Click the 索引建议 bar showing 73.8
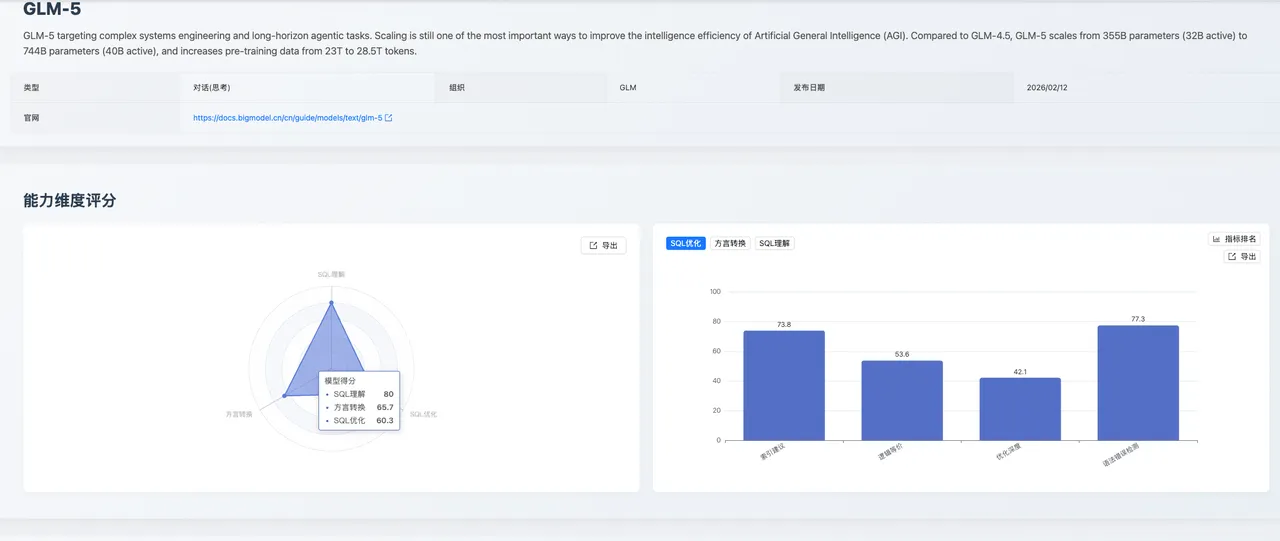This screenshot has width=1280, height=541. tap(784, 385)
